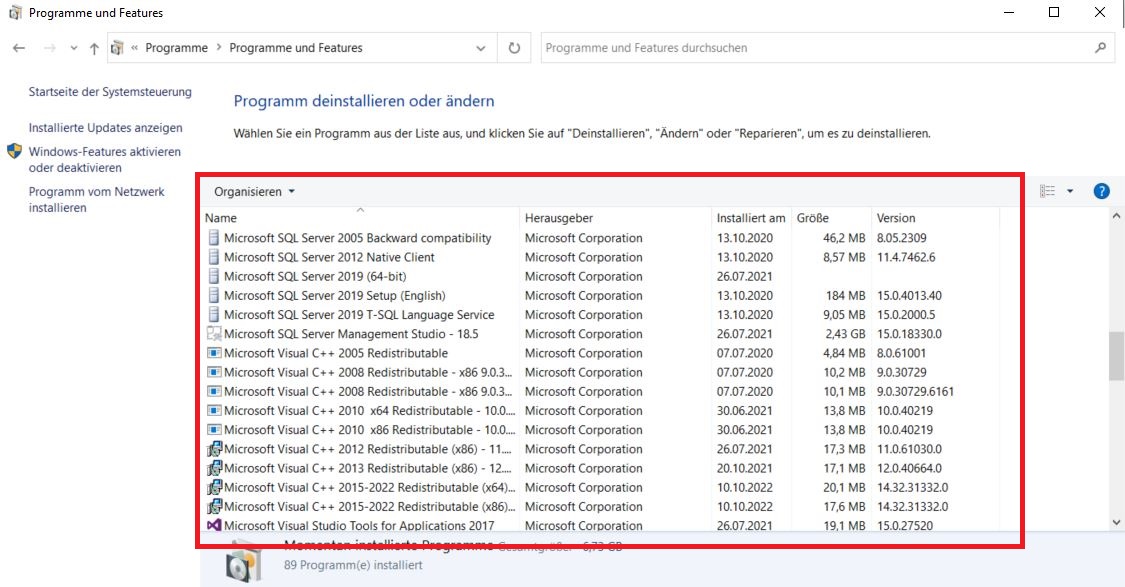Click the search magnifier icon
The image size is (1125, 587).
click(x=1100, y=48)
